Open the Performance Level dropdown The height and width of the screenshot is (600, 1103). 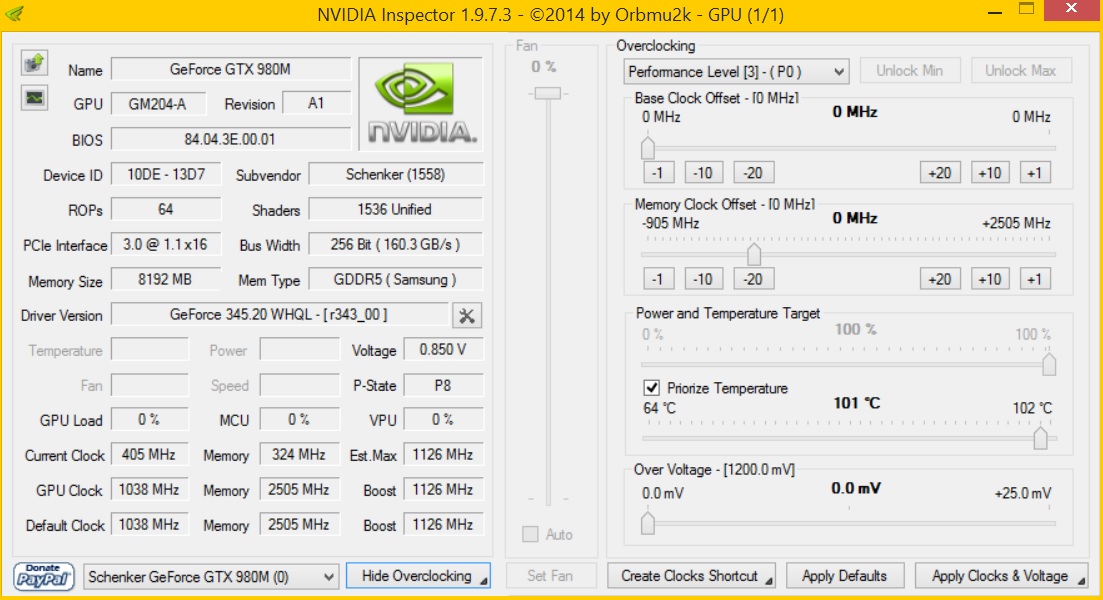pyautogui.click(x=736, y=72)
